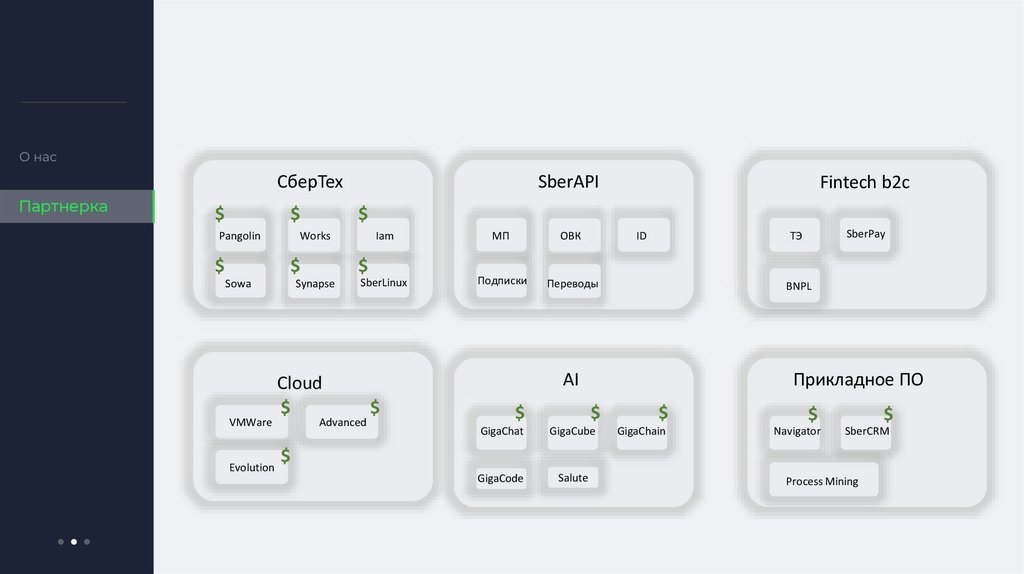This screenshot has height=574, width=1024.
Task: Select the active middle pagination dot
Action: pos(74,542)
